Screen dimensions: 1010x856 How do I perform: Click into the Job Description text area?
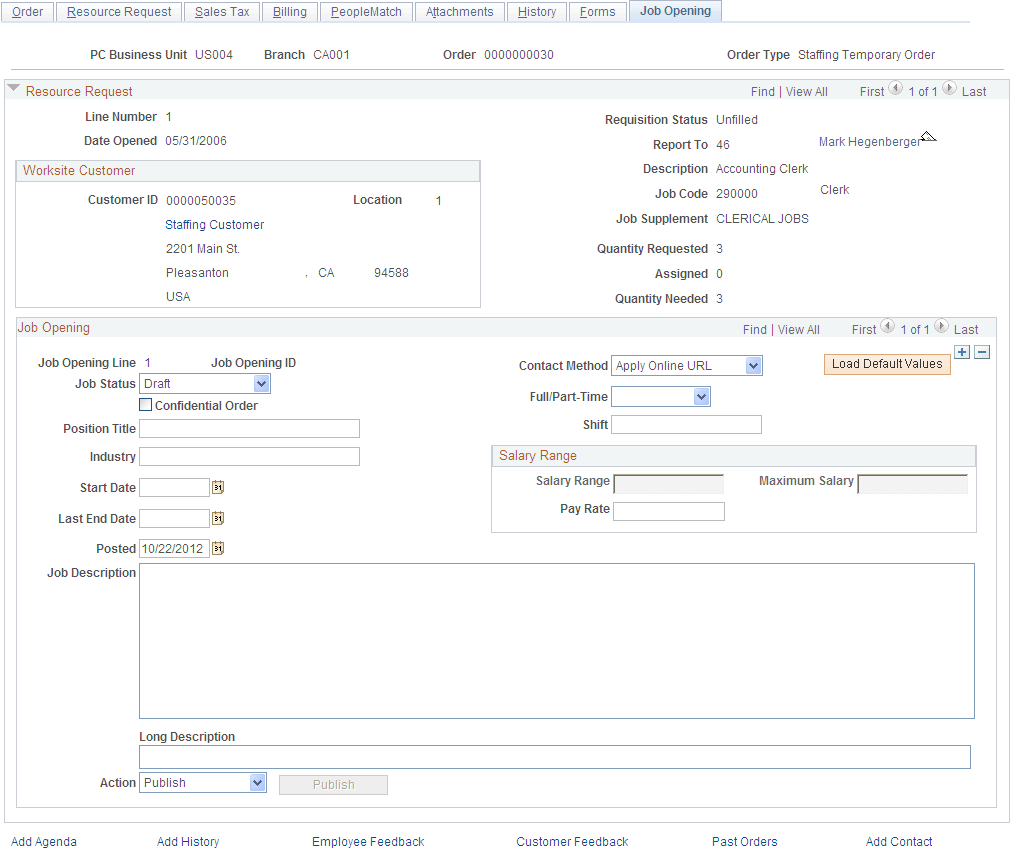[x=557, y=641]
